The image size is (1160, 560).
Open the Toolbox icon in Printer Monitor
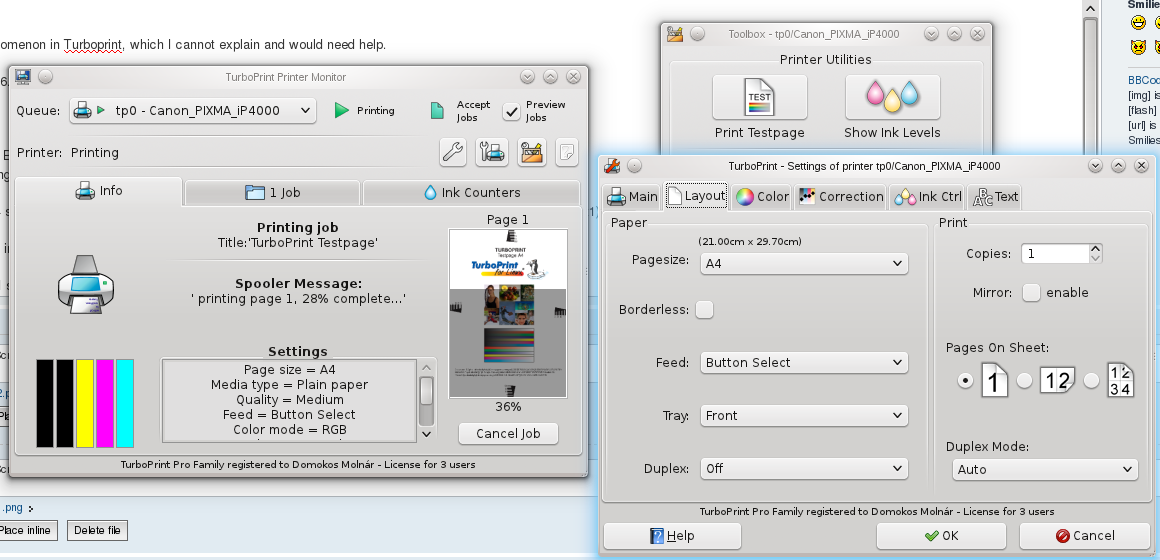coord(531,152)
